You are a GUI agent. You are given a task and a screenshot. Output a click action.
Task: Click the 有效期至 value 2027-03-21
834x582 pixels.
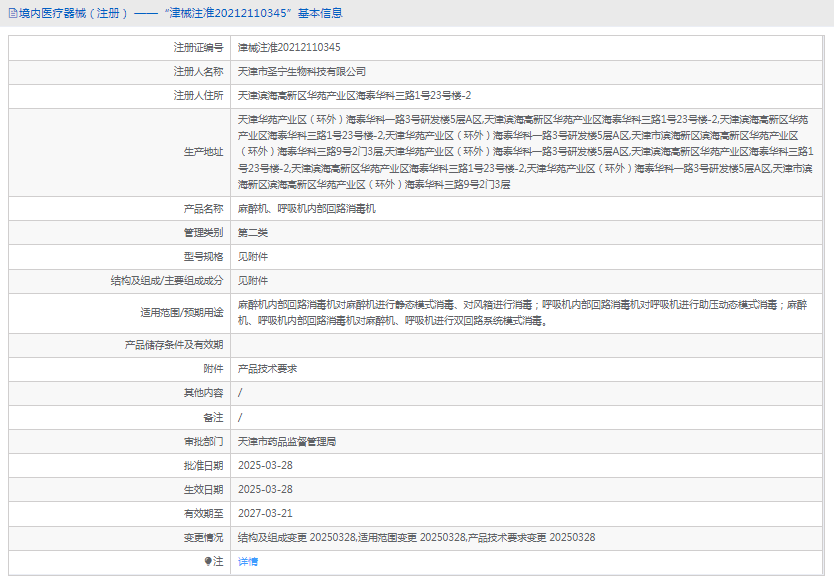[265, 513]
